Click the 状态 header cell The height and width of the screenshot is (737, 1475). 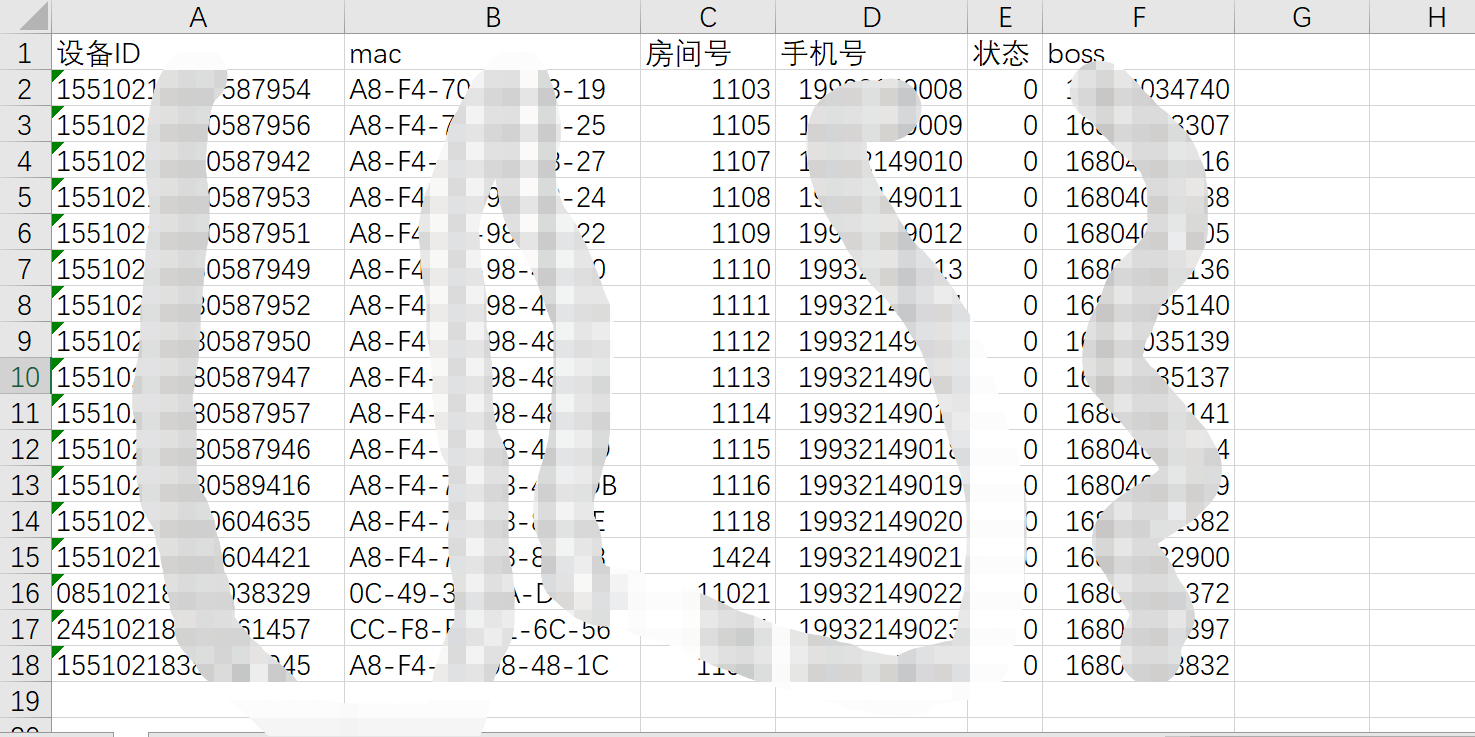click(1004, 53)
